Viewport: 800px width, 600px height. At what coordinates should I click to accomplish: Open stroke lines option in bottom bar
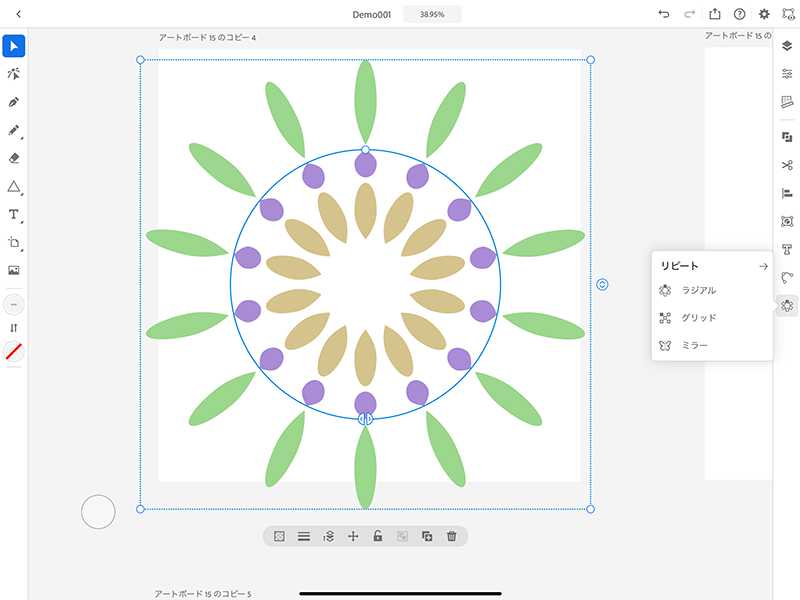(304, 536)
